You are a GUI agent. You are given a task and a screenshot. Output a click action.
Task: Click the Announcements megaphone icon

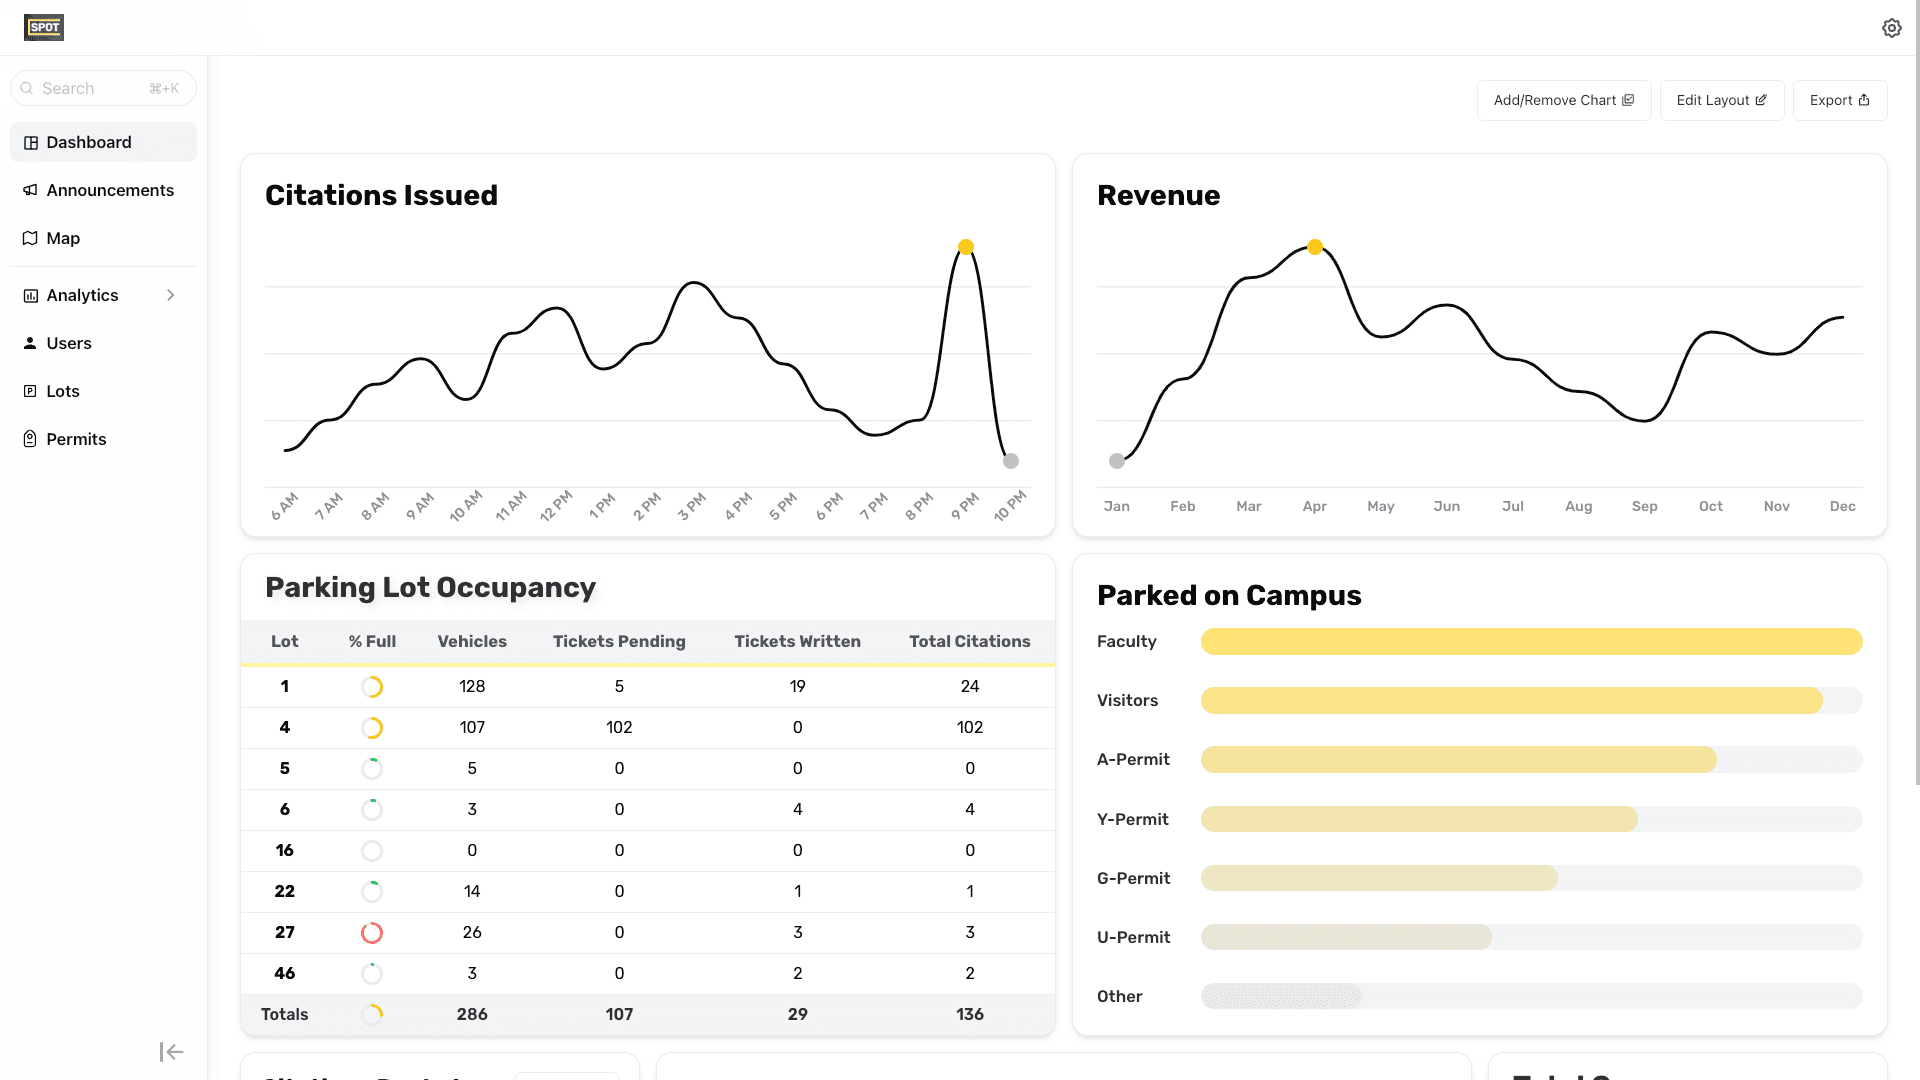31,190
